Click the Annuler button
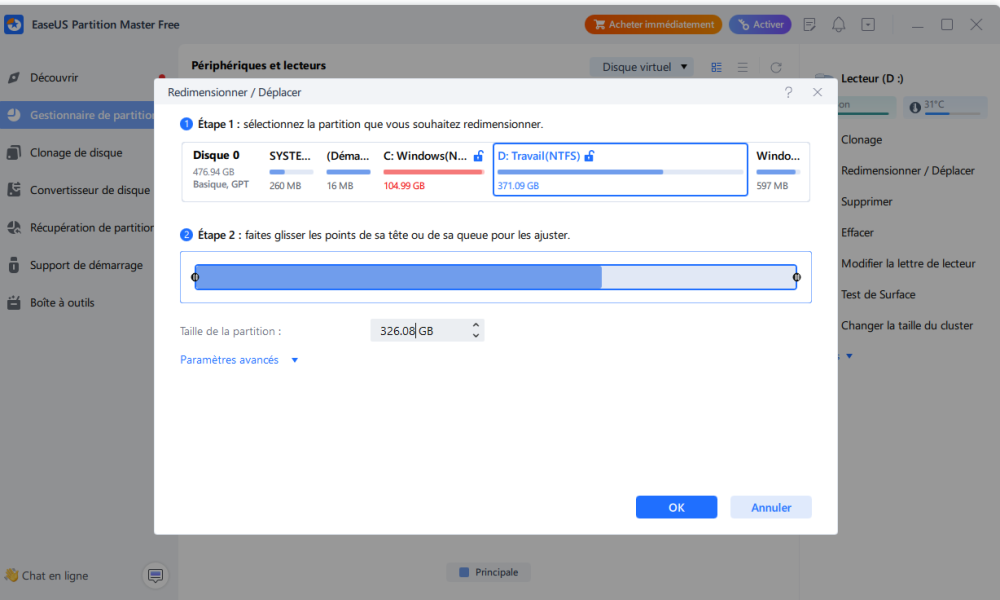Viewport: 1000px width, 600px height. coord(770,508)
